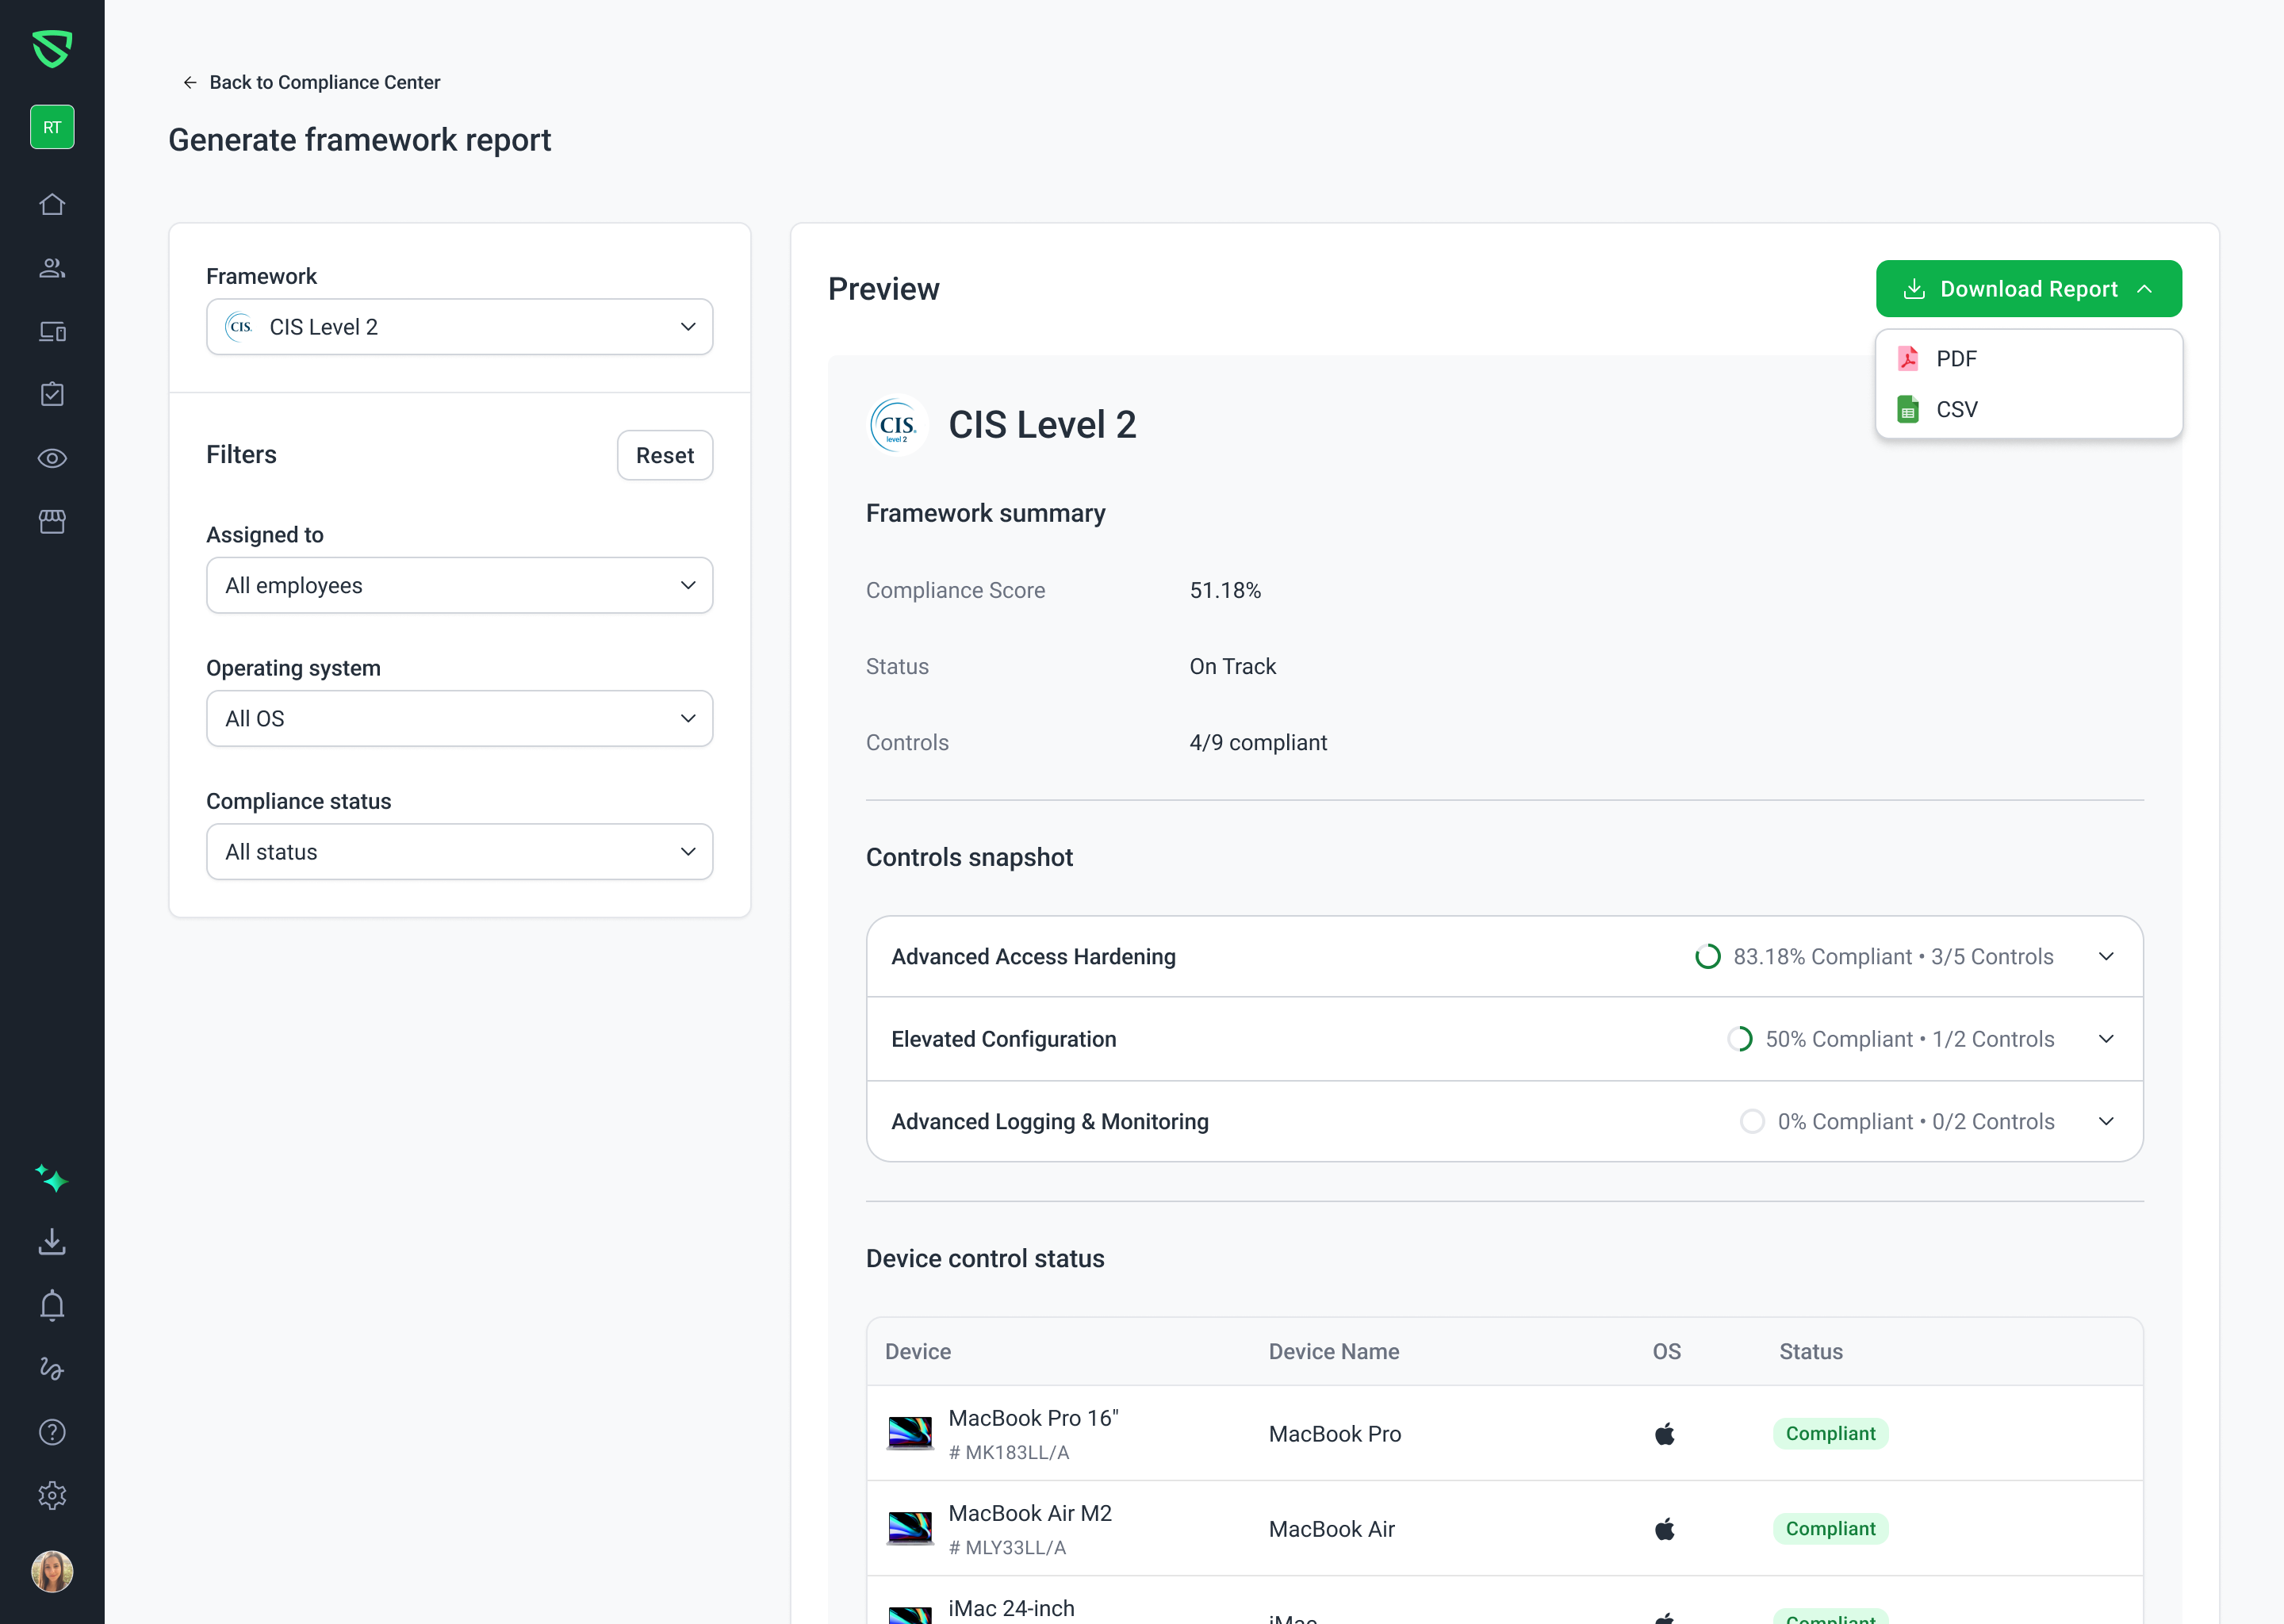2284x1624 pixels.
Task: Reset the filters
Action: [664, 455]
